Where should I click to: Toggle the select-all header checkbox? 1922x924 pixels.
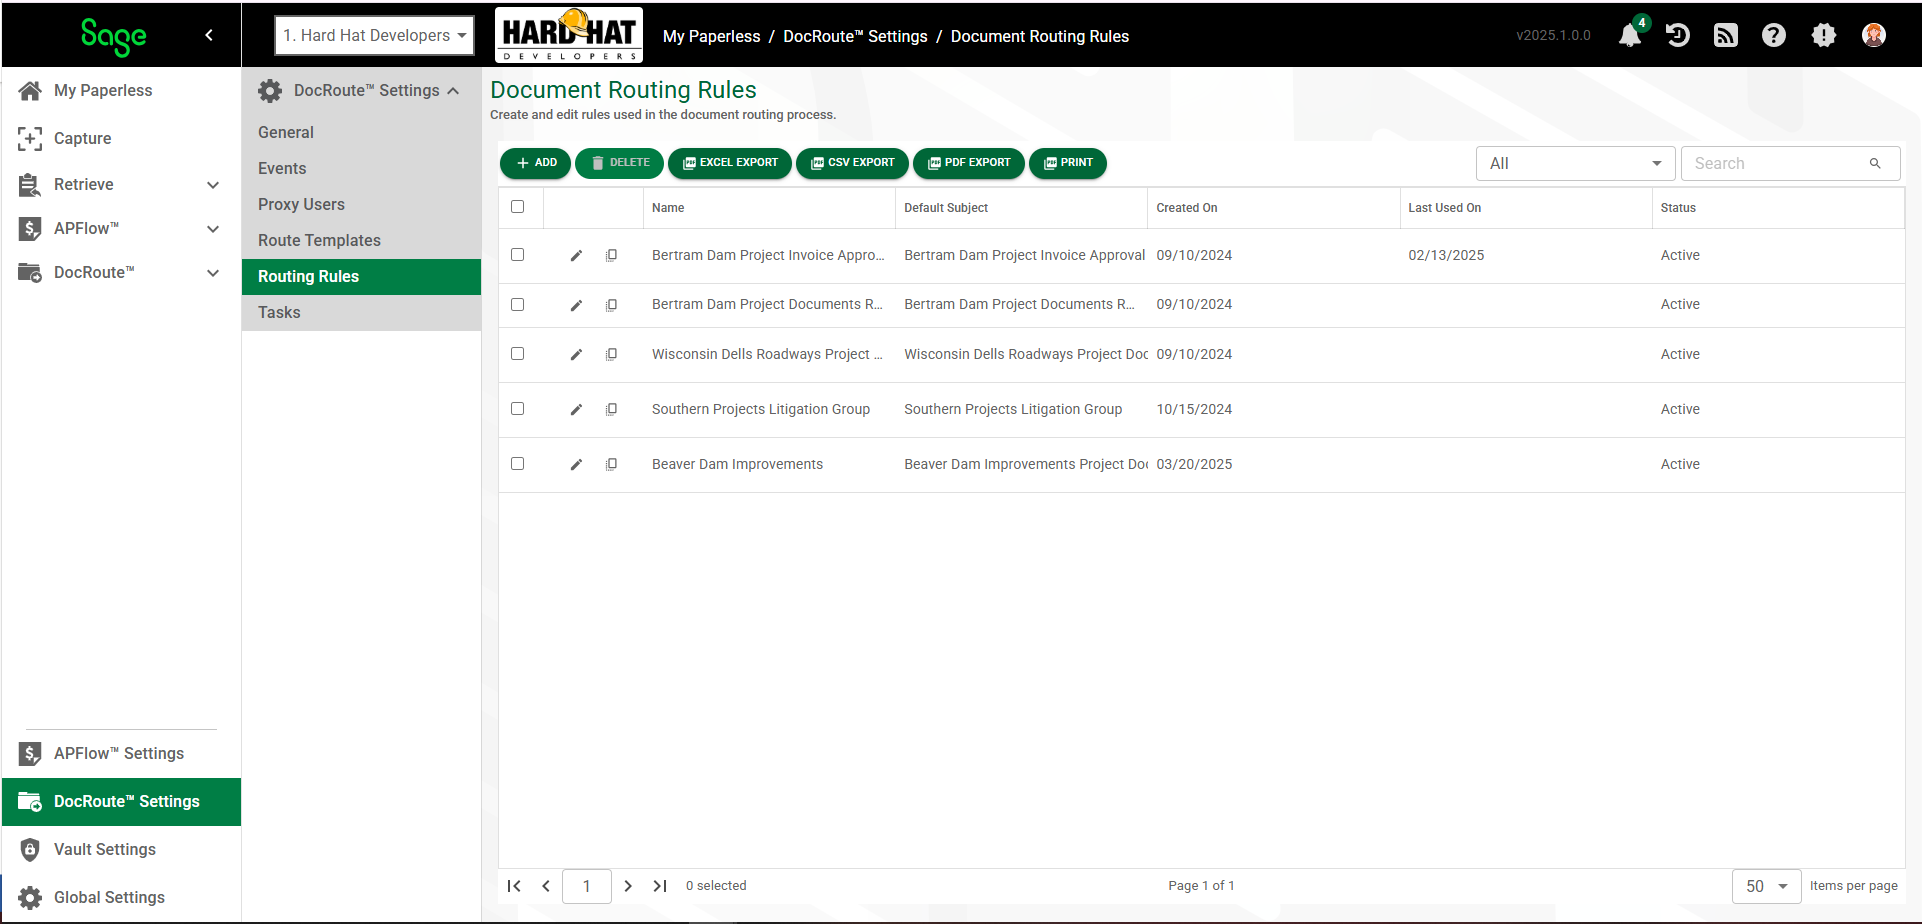click(517, 207)
